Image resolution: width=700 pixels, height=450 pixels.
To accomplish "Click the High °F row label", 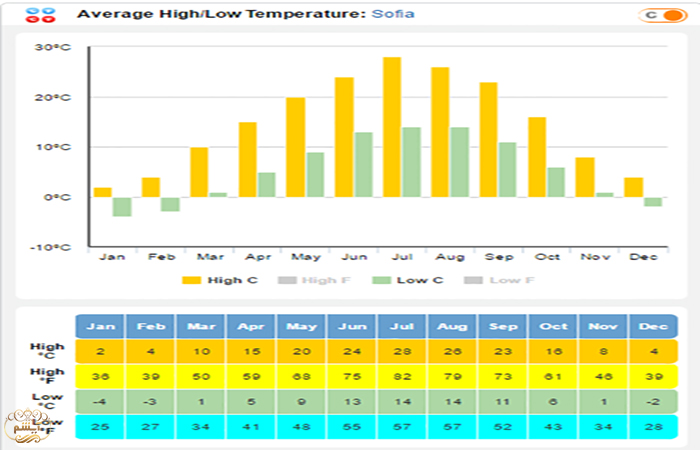I will tap(46, 376).
